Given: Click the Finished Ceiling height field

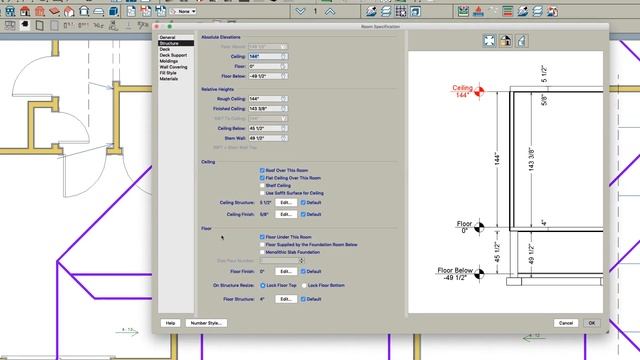Looking at the screenshot, I should [268, 109].
